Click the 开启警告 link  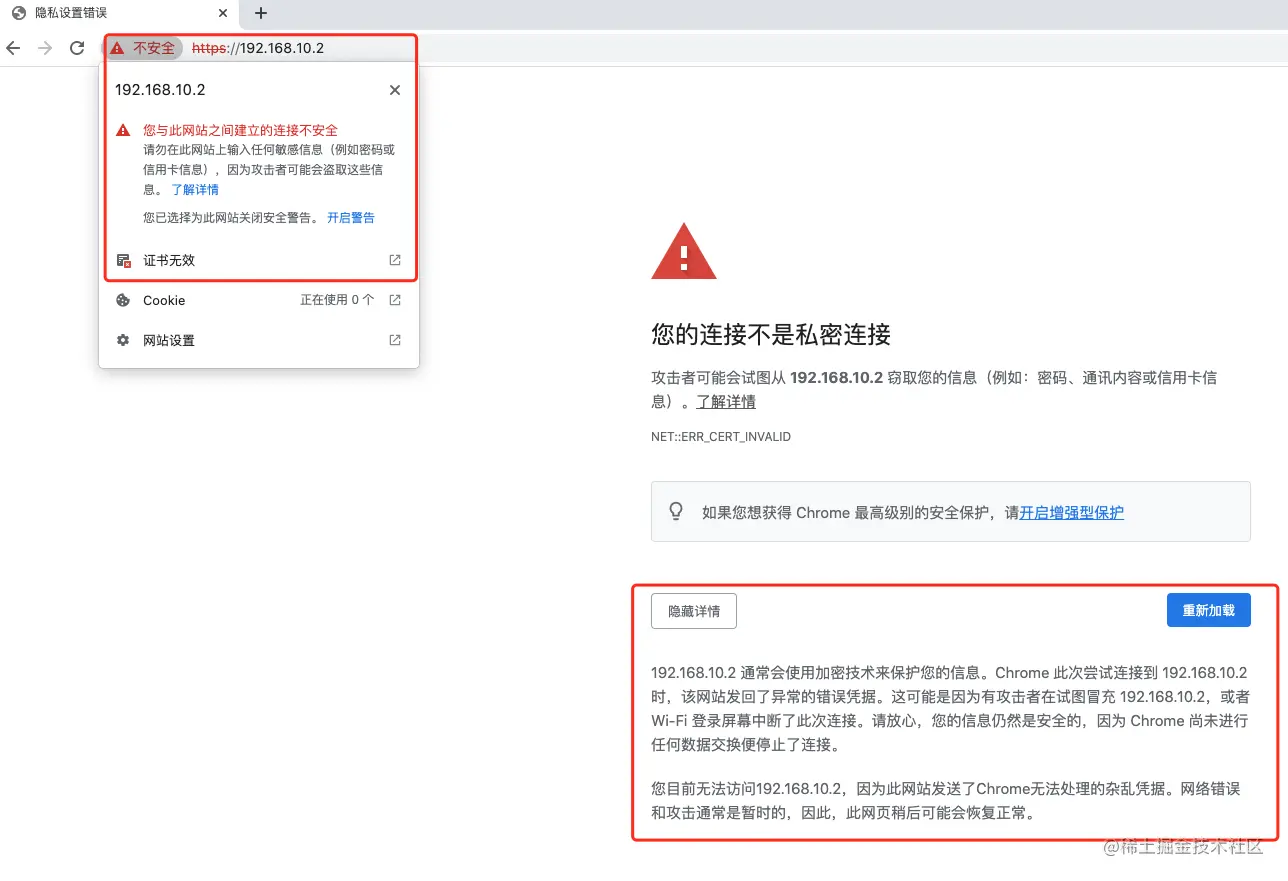pyautogui.click(x=351, y=217)
